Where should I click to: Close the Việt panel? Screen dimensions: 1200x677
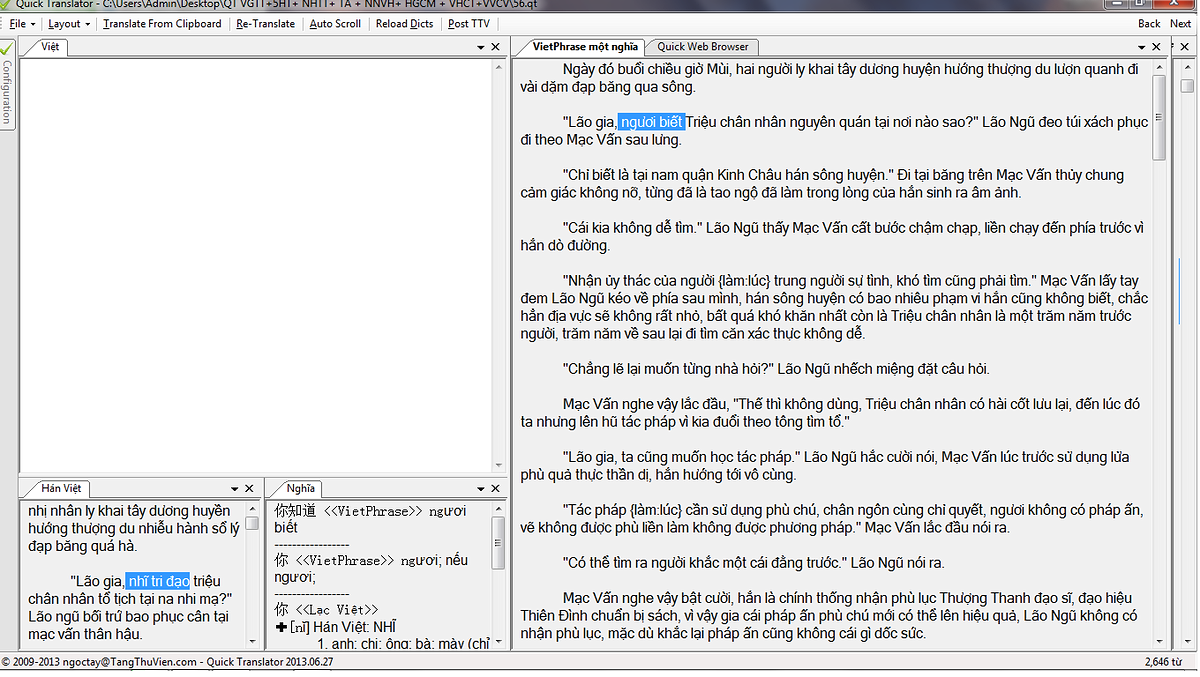[x=495, y=47]
